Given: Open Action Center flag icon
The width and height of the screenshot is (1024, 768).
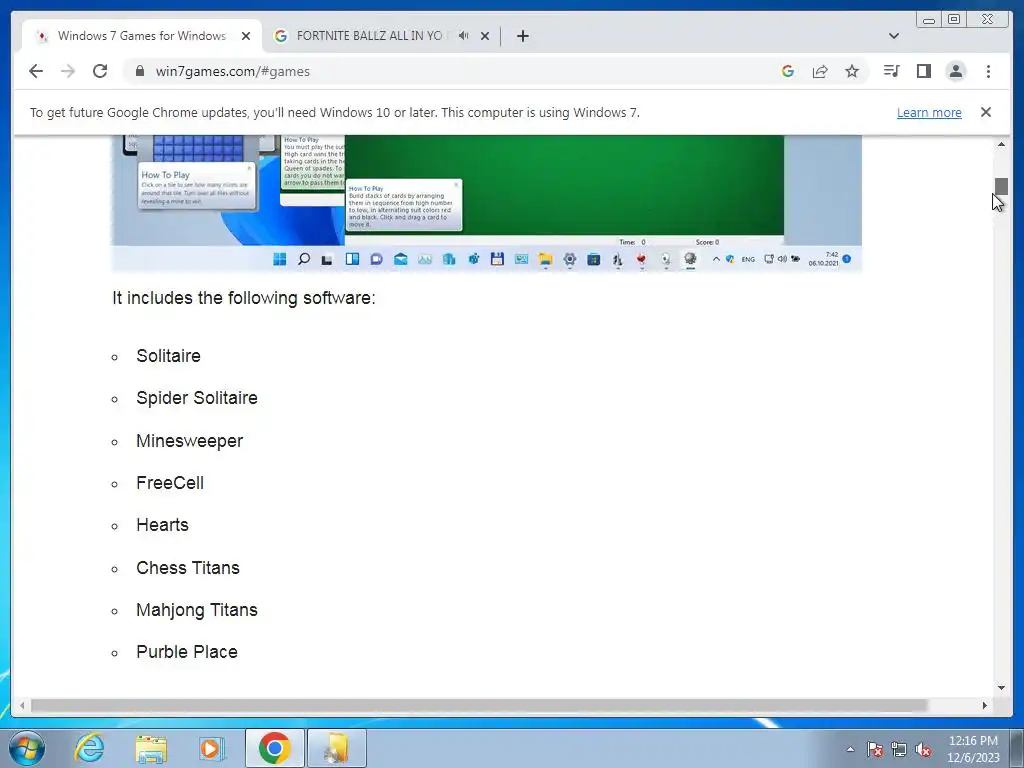Looking at the screenshot, I should [x=875, y=749].
